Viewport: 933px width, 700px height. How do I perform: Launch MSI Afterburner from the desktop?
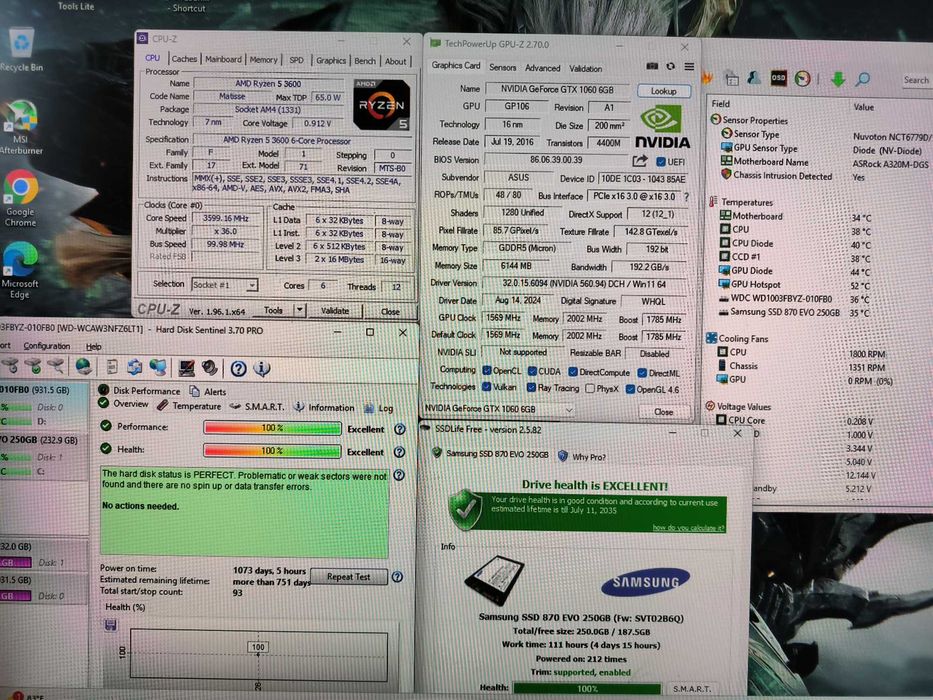(x=21, y=127)
